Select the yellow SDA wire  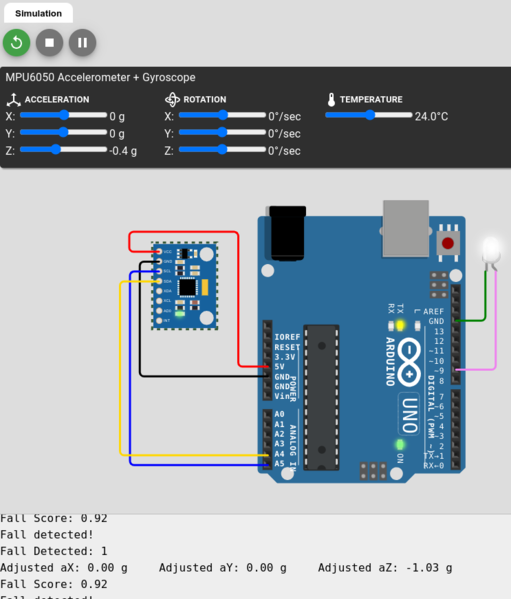click(x=121, y=367)
